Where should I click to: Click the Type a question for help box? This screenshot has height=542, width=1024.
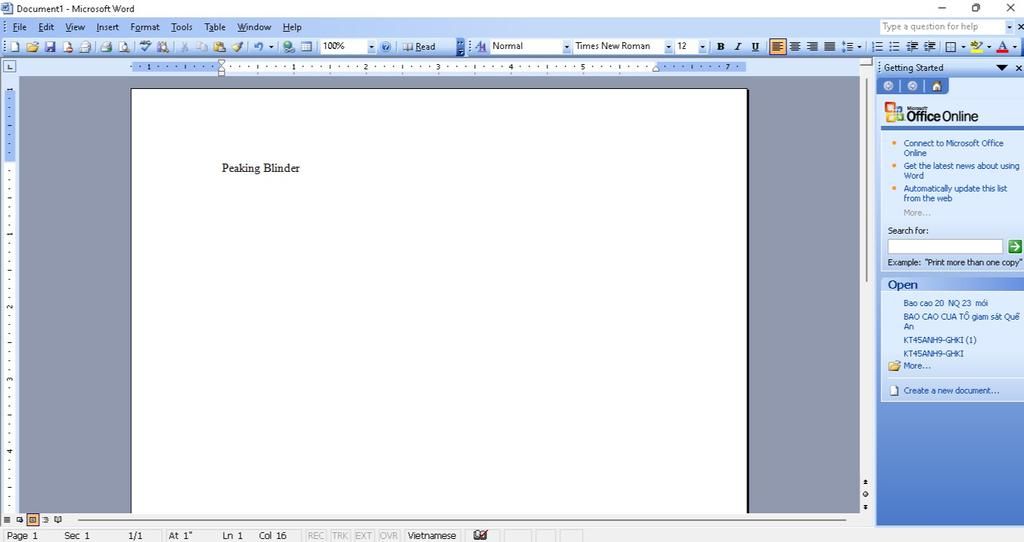941,27
